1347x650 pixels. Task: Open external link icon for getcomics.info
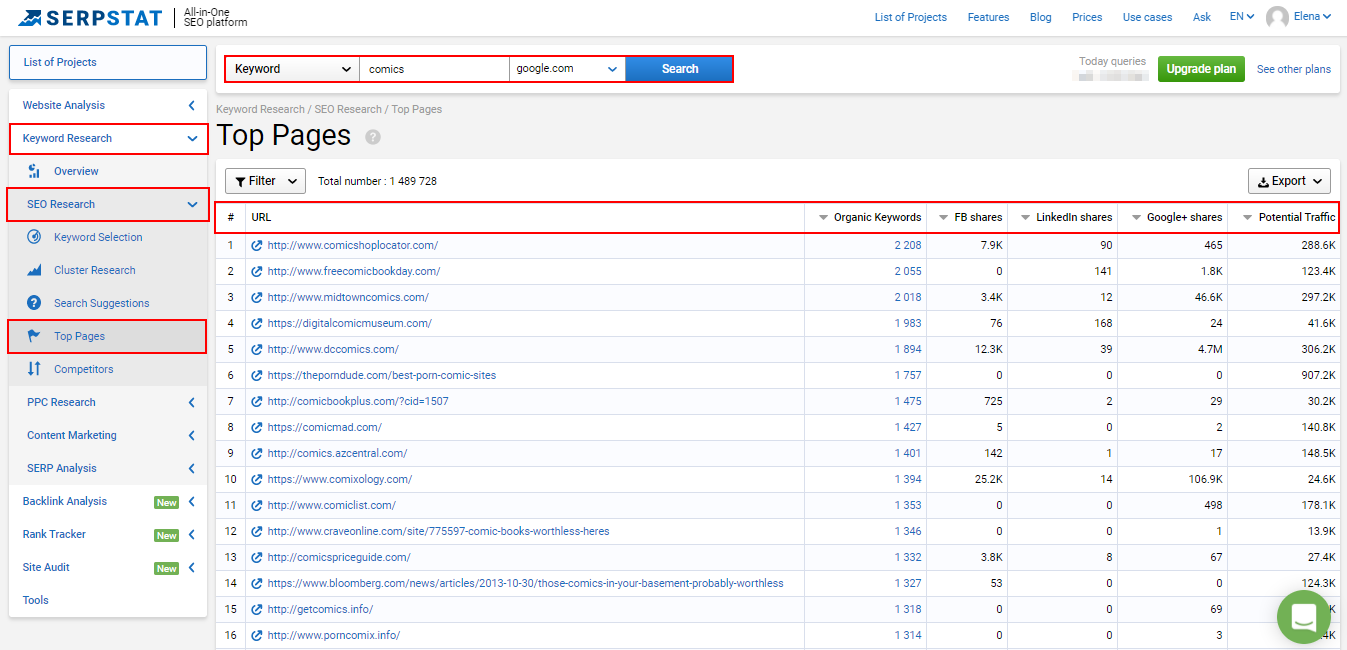tap(257, 609)
